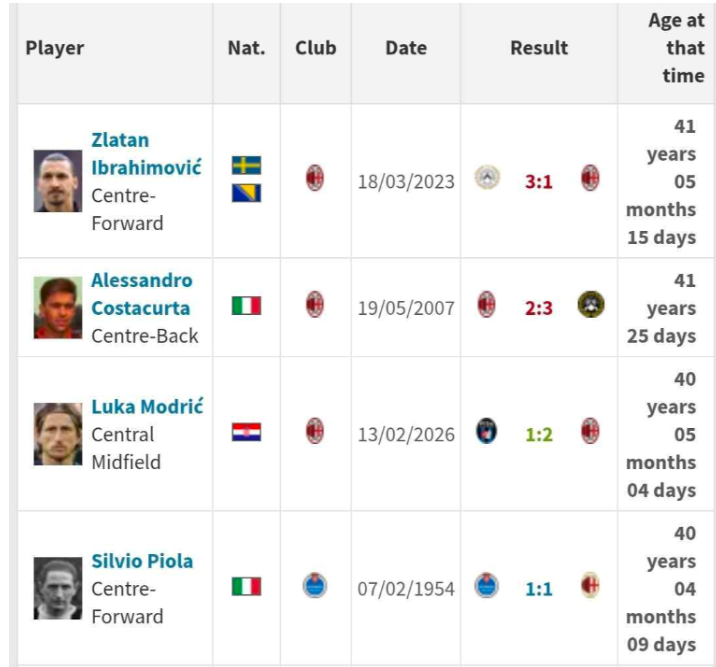Click Novara club crest in Silvio Piola row
The image size is (716, 667).
(x=315, y=586)
